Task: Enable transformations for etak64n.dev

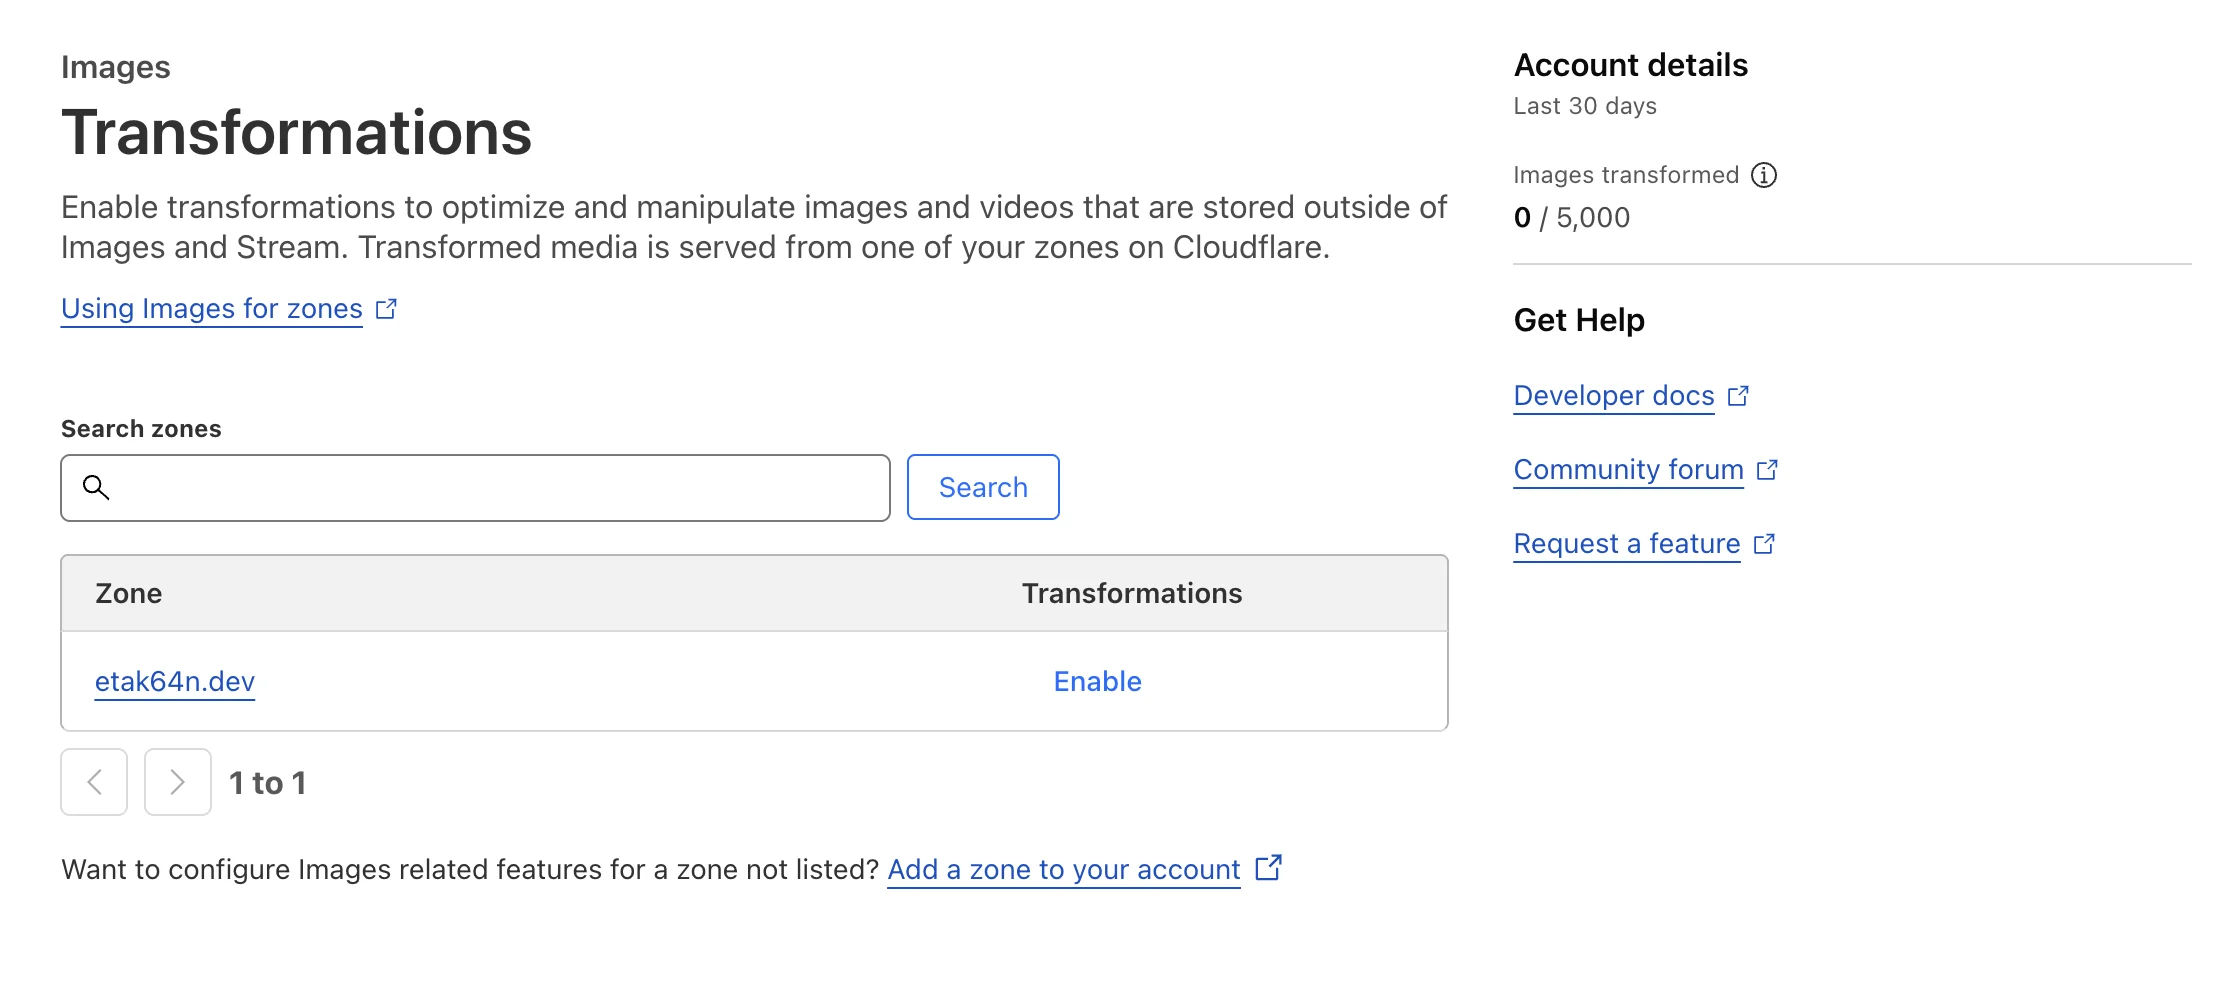Action: (1097, 681)
